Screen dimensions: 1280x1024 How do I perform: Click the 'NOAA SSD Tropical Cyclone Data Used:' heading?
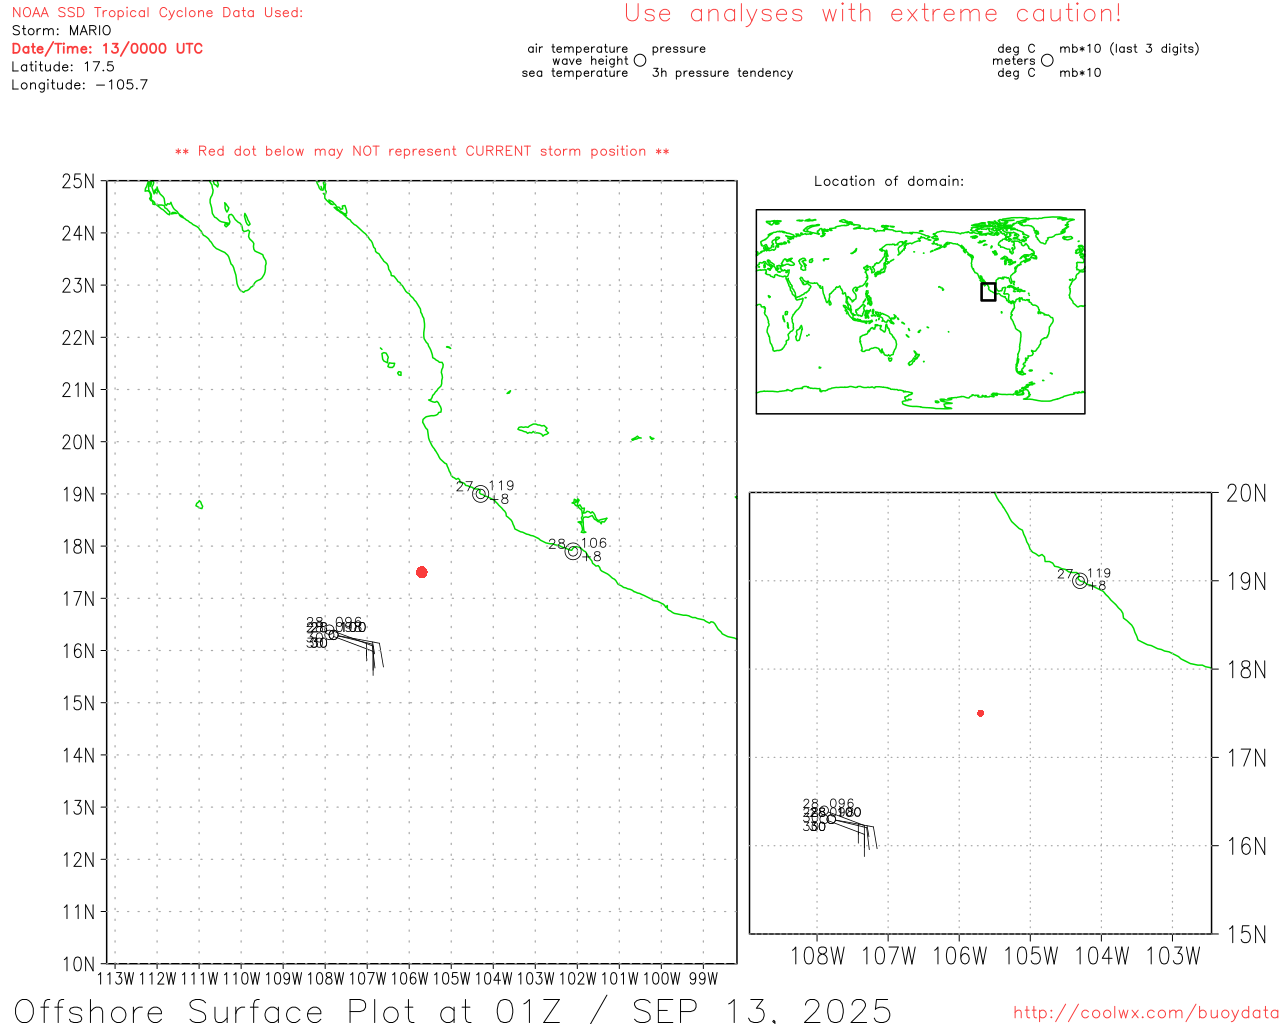(157, 13)
